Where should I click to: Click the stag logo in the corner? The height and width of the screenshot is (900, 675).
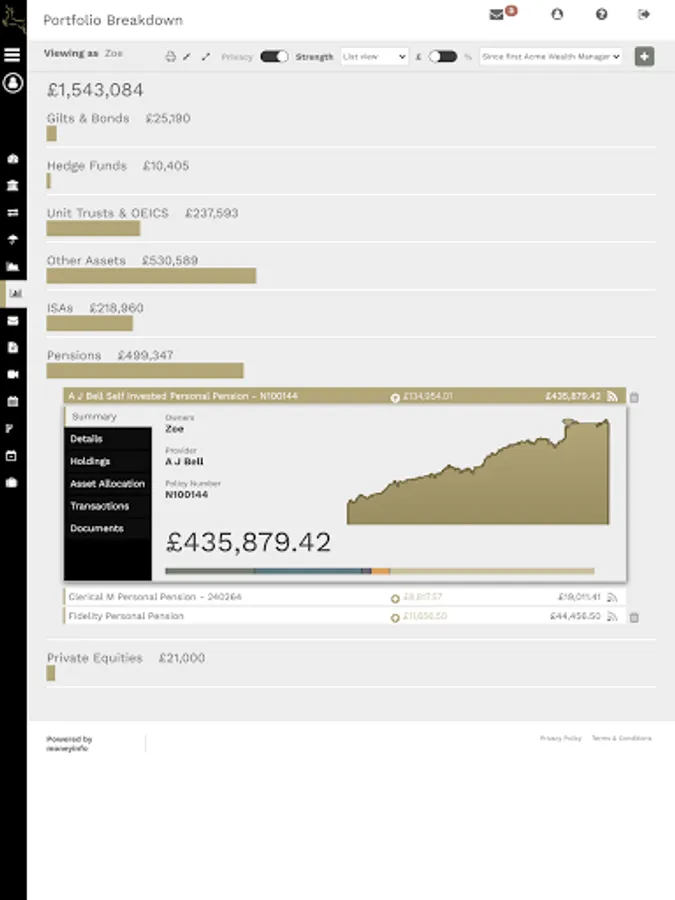pyautogui.click(x=13, y=22)
